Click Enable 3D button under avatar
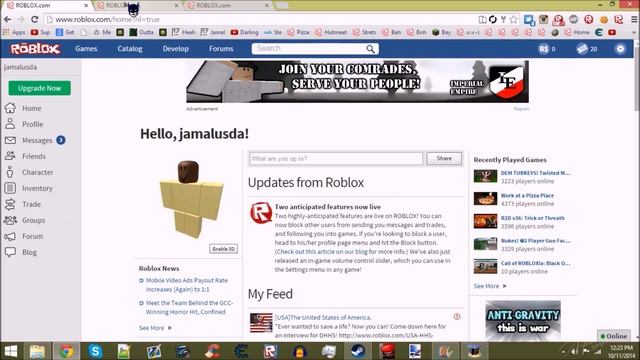Viewport: 640px width, 360px height. [223, 249]
